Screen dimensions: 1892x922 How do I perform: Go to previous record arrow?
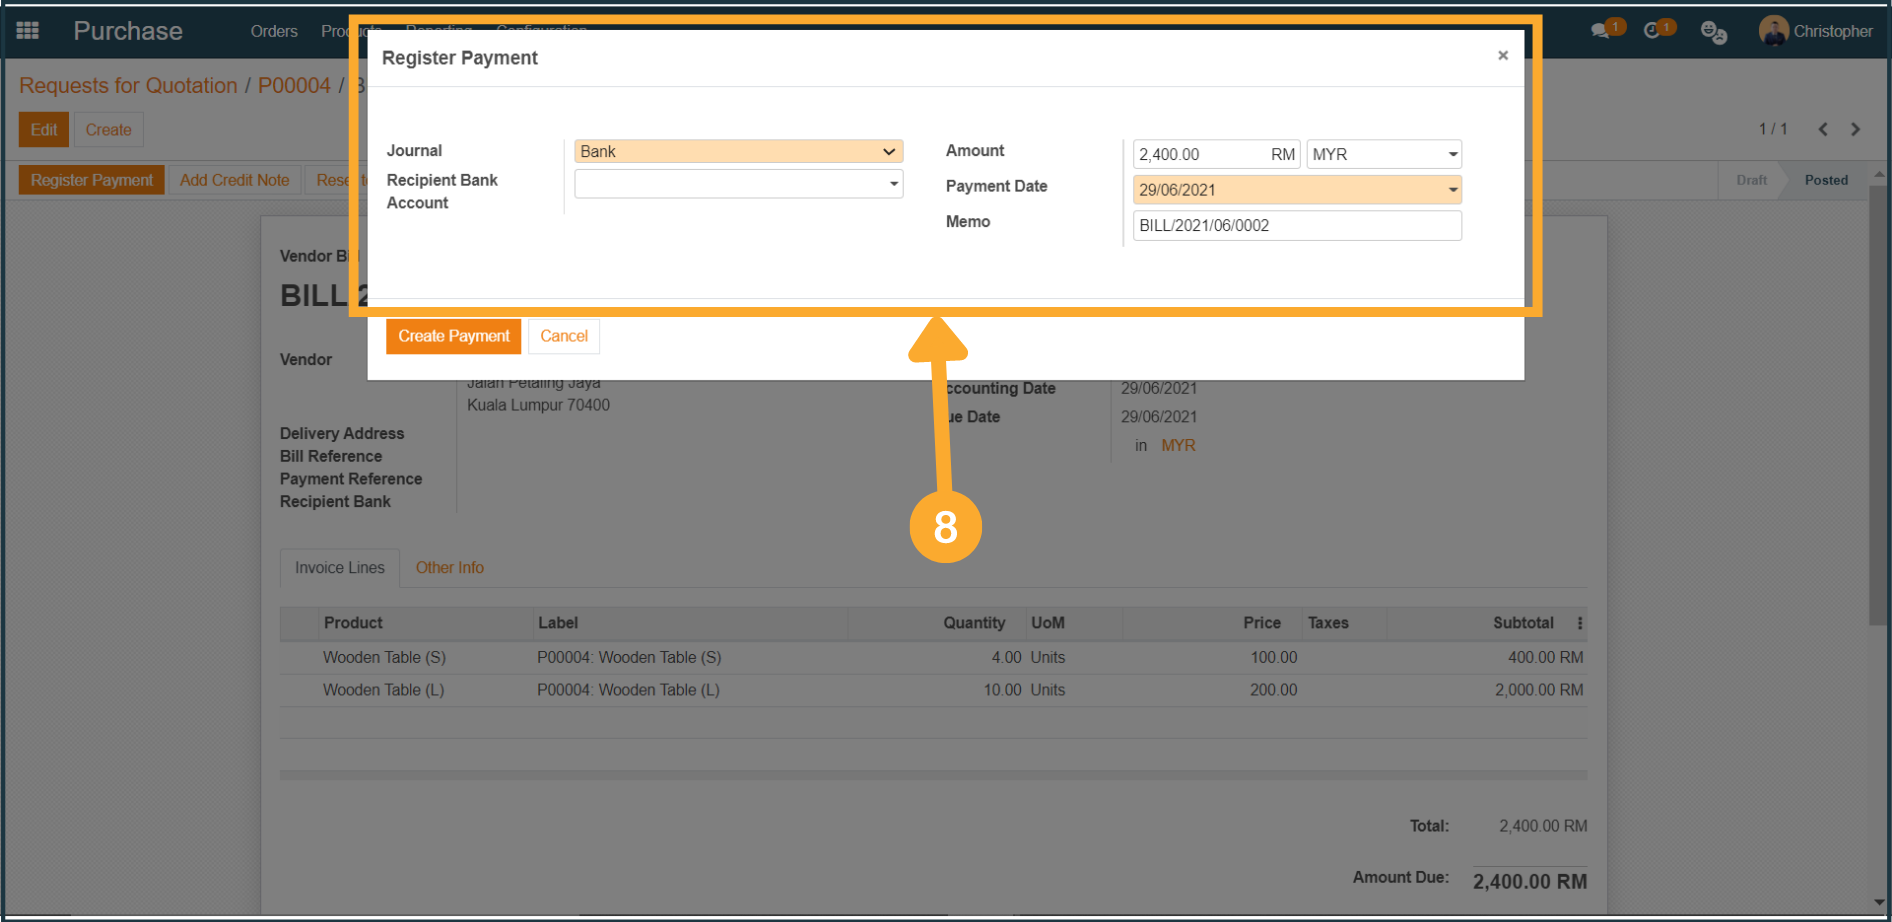pos(1823,129)
